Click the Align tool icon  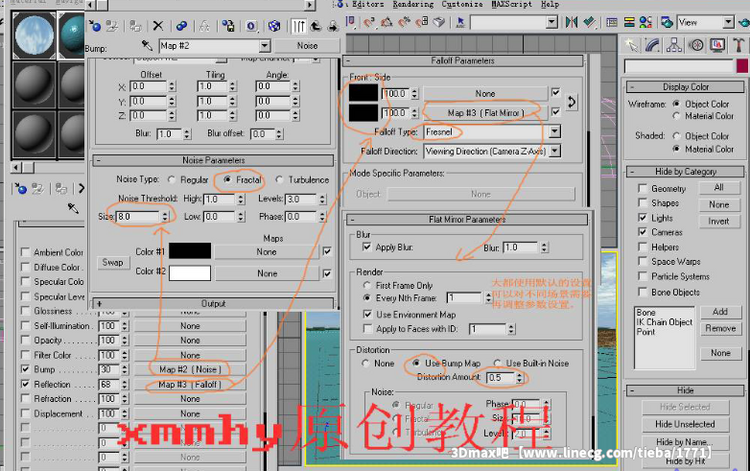tap(589, 22)
